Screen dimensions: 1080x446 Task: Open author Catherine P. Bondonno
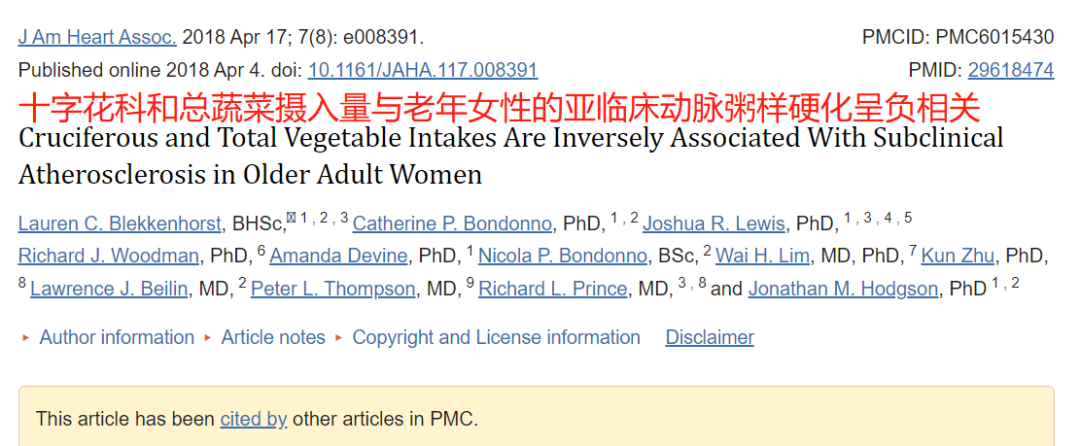point(452,224)
